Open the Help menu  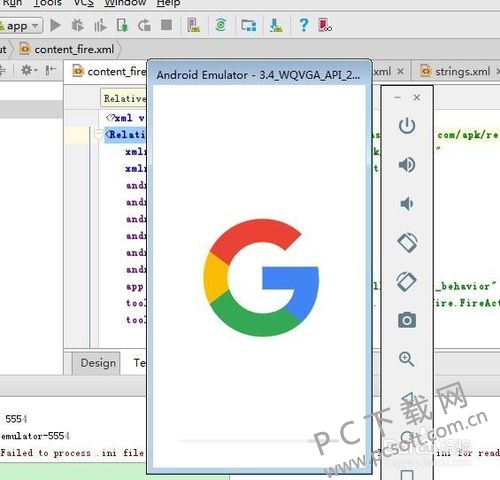(168, 3)
